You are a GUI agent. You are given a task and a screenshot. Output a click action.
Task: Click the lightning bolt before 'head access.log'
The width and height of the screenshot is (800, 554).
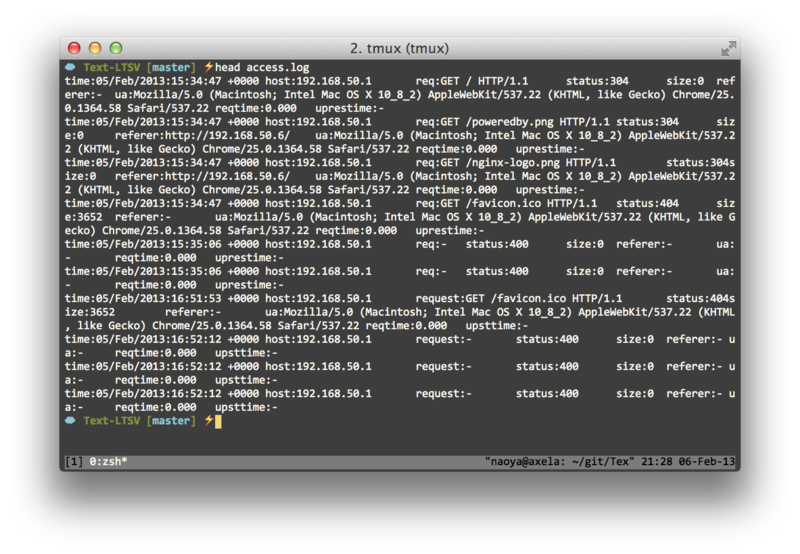point(209,67)
